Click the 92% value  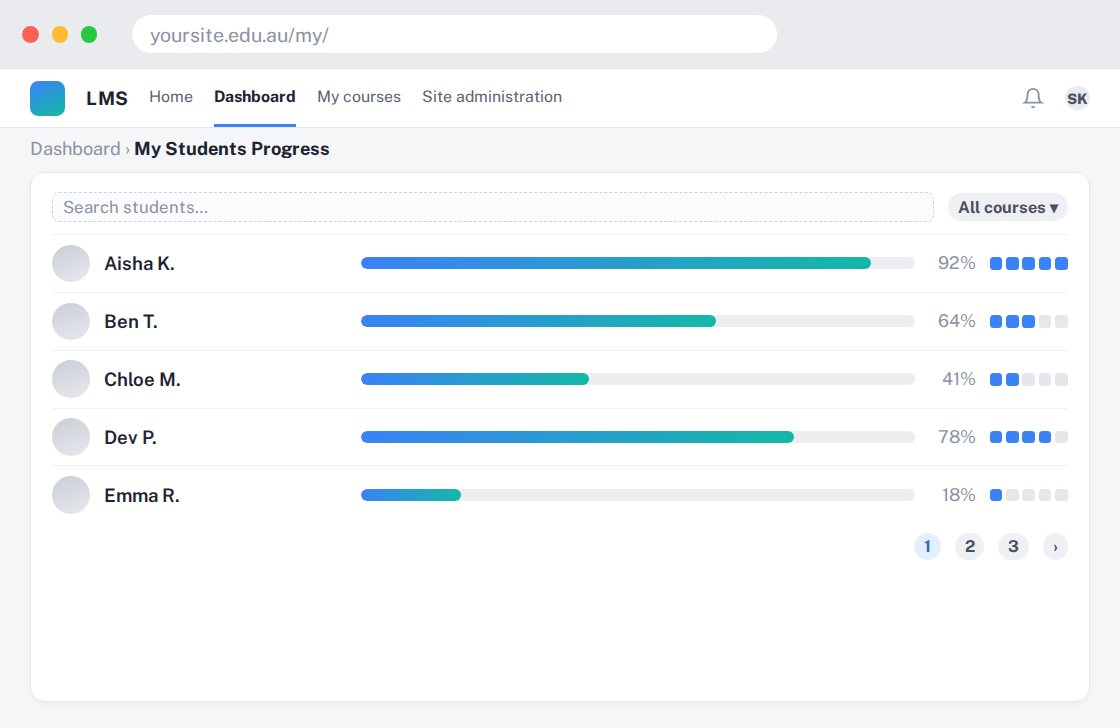(x=956, y=264)
